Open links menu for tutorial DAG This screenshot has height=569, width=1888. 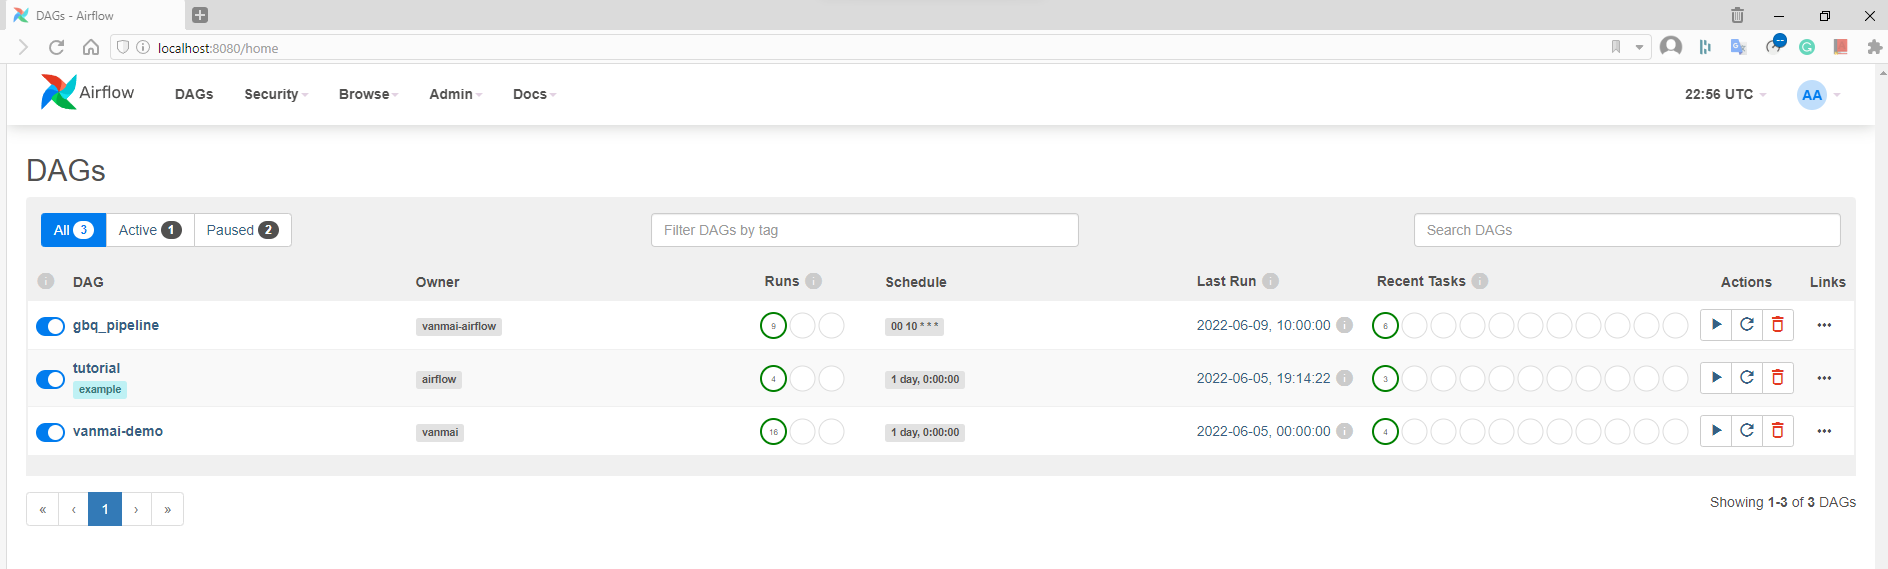pyautogui.click(x=1824, y=378)
